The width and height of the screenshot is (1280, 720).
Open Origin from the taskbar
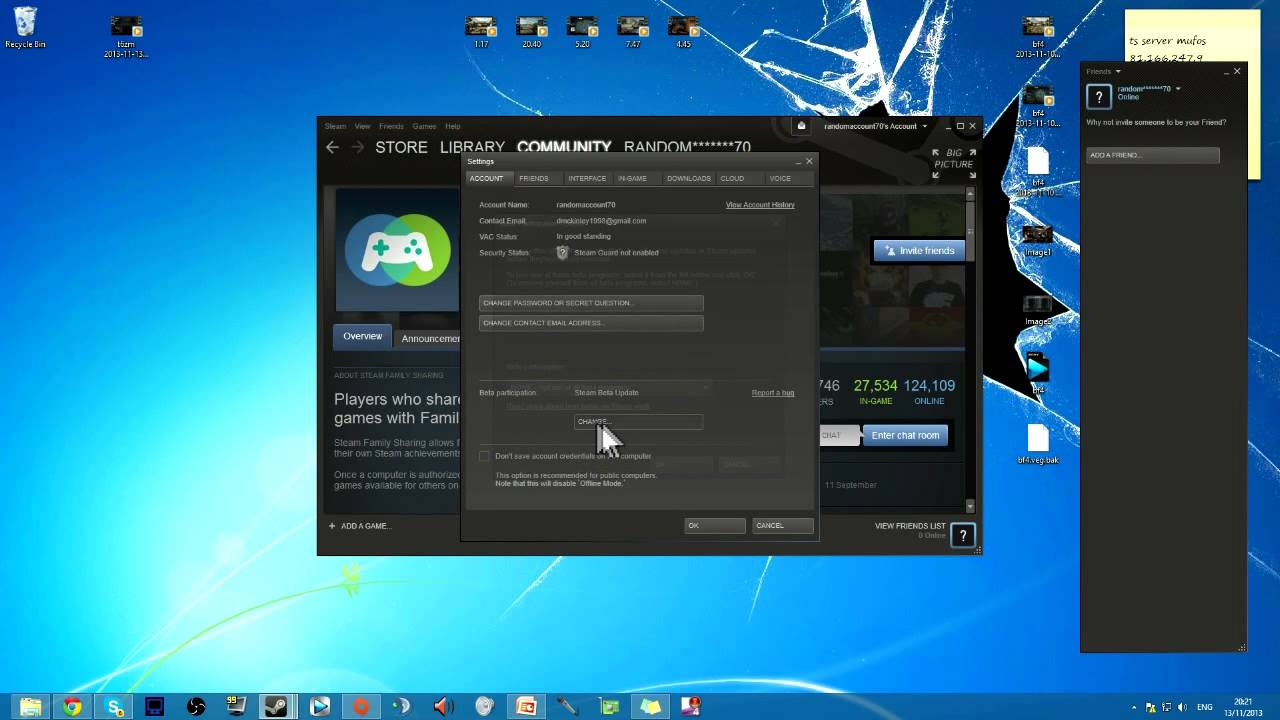pos(361,707)
